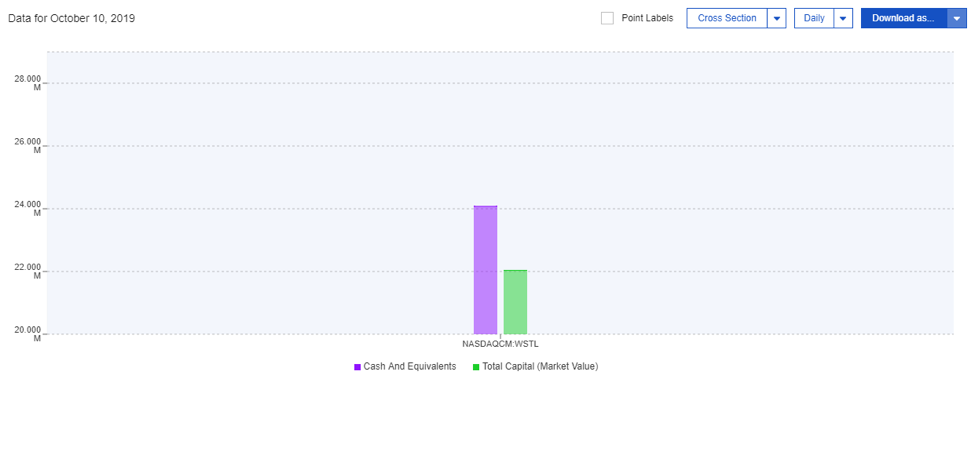Screen dimensions: 974x449
Task: Toggle Cash And Equivalents legend label
Action: pyautogui.click(x=410, y=367)
